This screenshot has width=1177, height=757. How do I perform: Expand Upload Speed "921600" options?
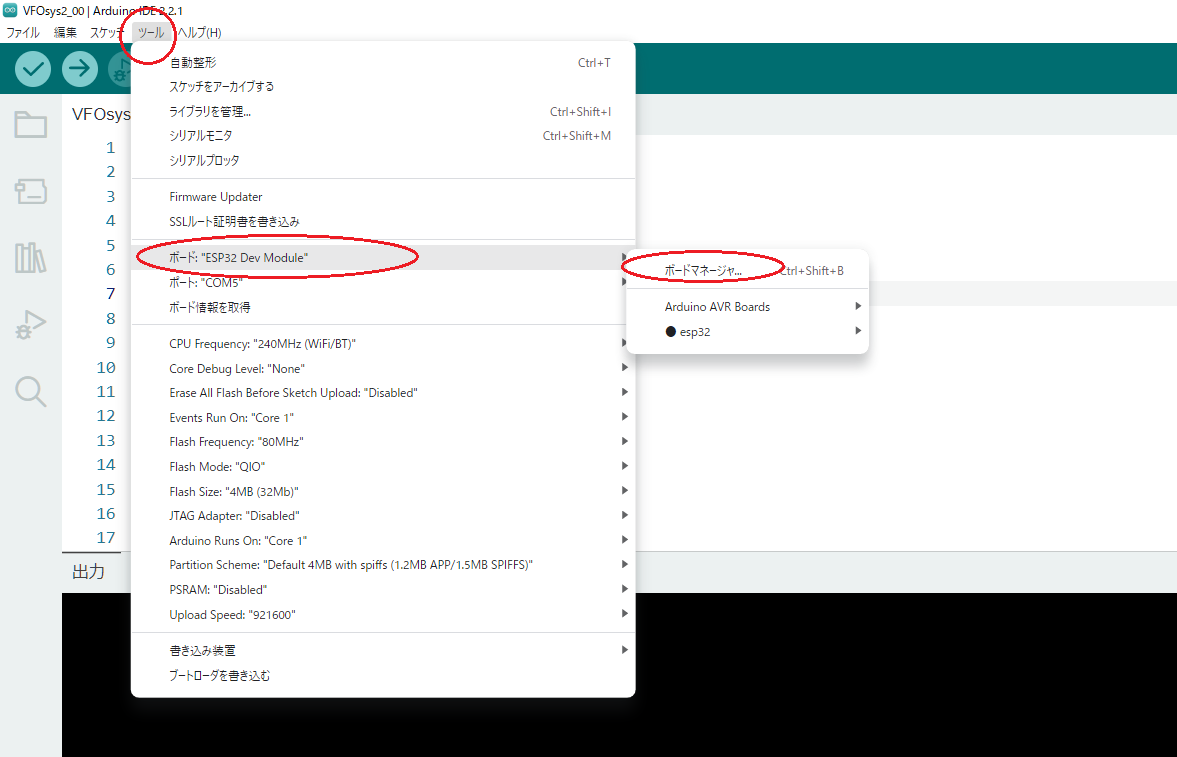click(x=383, y=614)
